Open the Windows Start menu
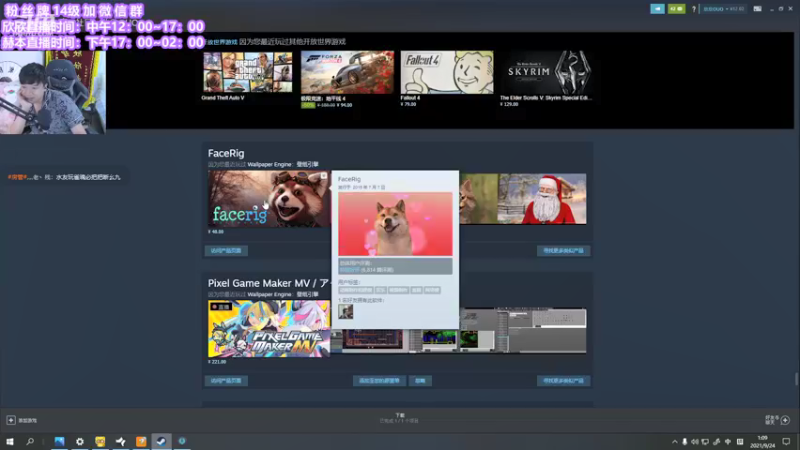Image resolution: width=800 pixels, height=450 pixels. click(x=10, y=441)
